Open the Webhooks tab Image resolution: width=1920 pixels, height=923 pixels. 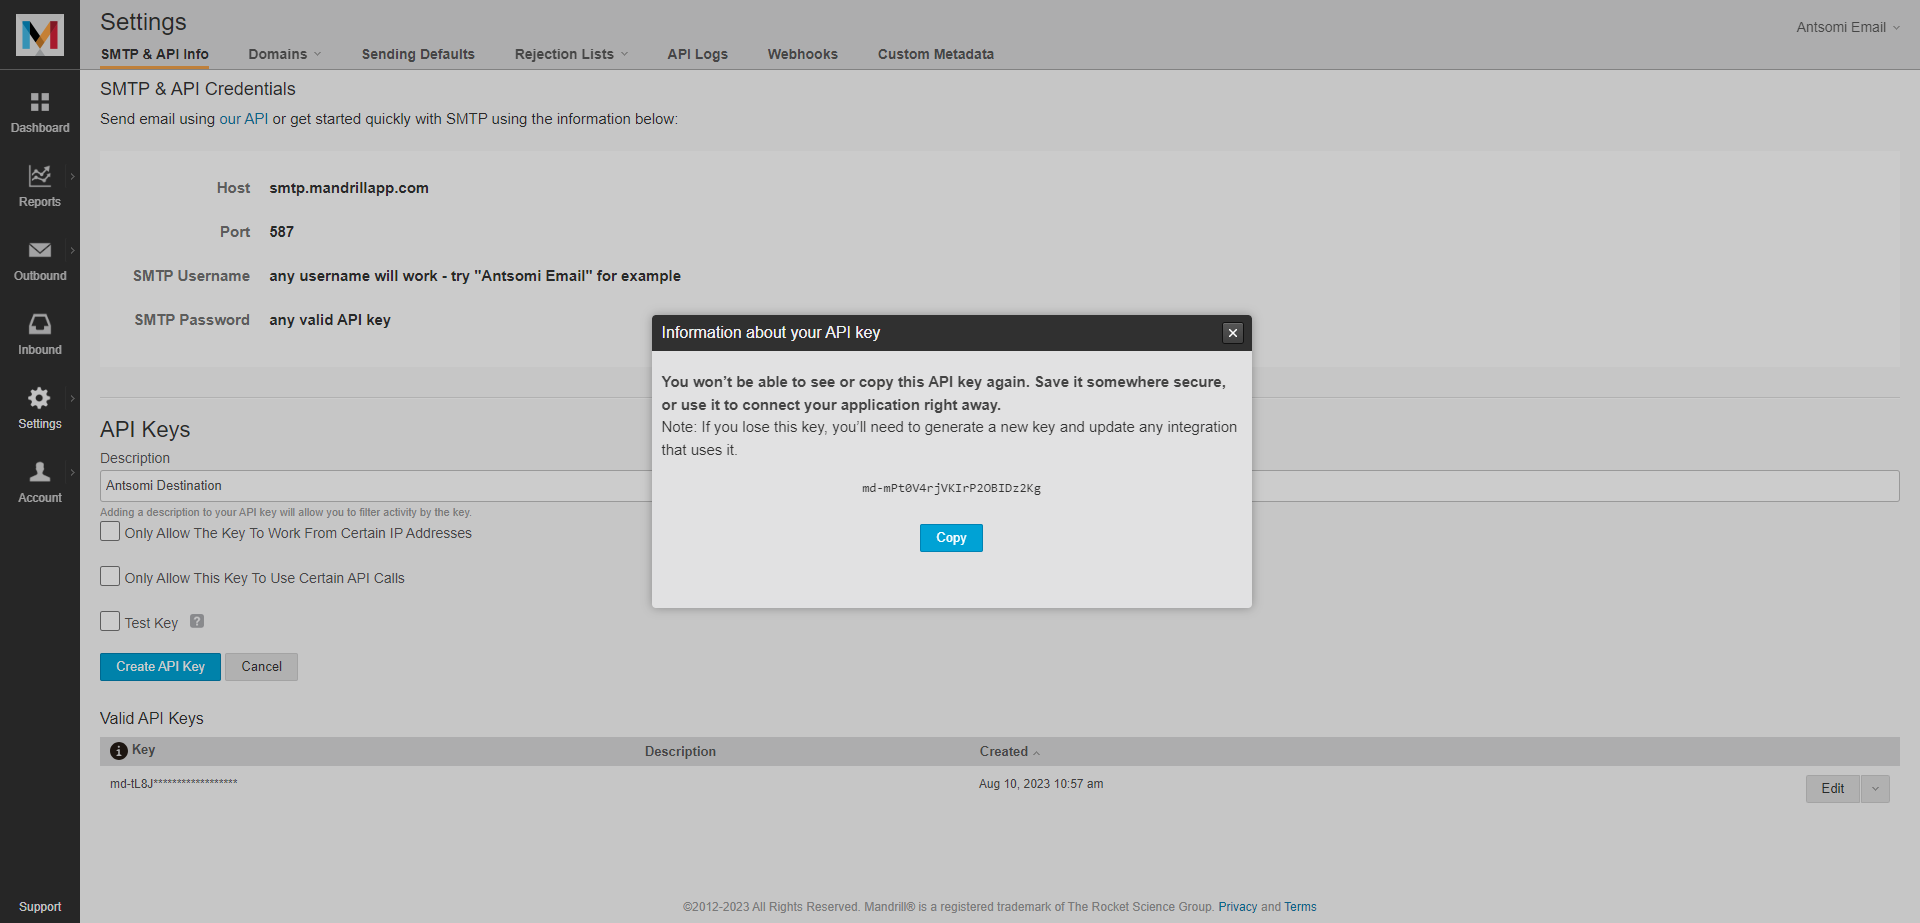(x=802, y=54)
